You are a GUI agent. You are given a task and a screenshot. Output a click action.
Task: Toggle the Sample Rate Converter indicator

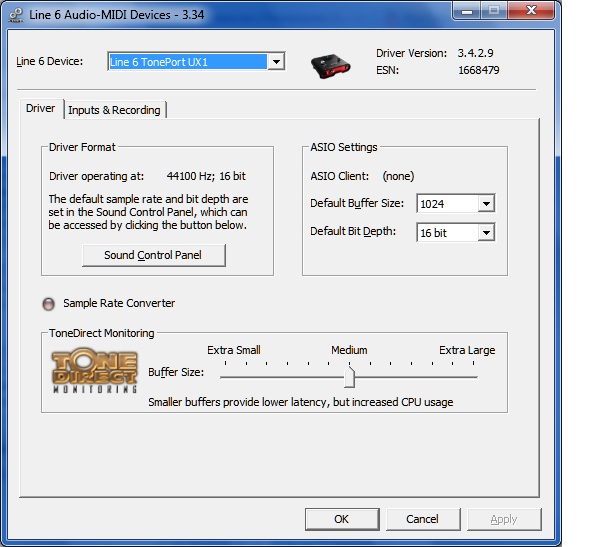pos(49,304)
